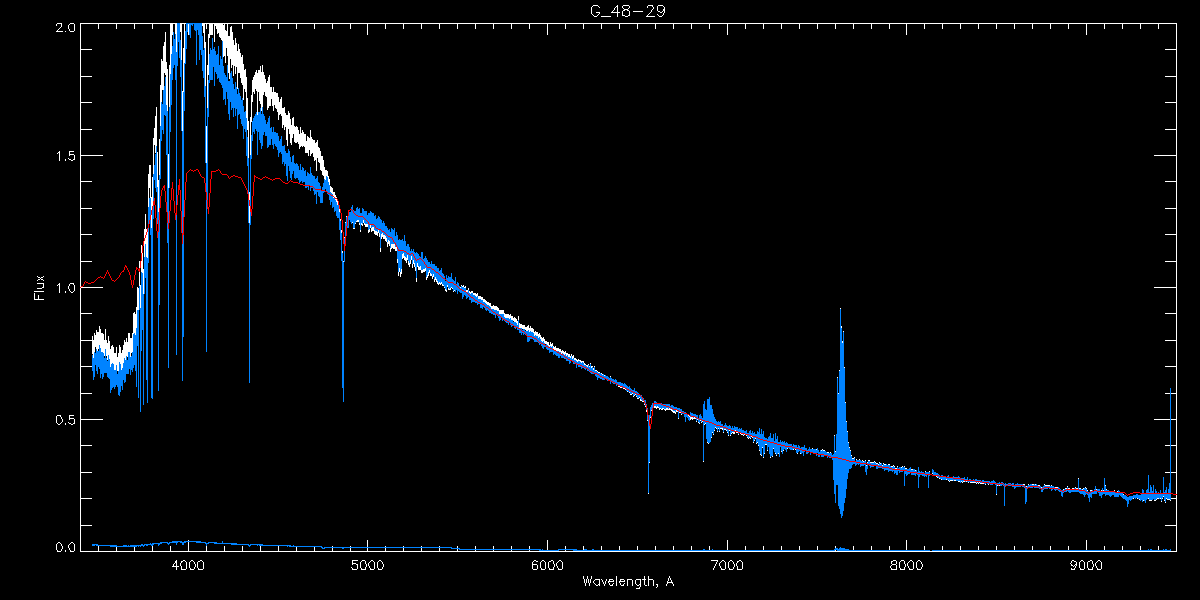The image size is (1200, 600).
Task: Click the Flux axis label
Action: (39, 288)
